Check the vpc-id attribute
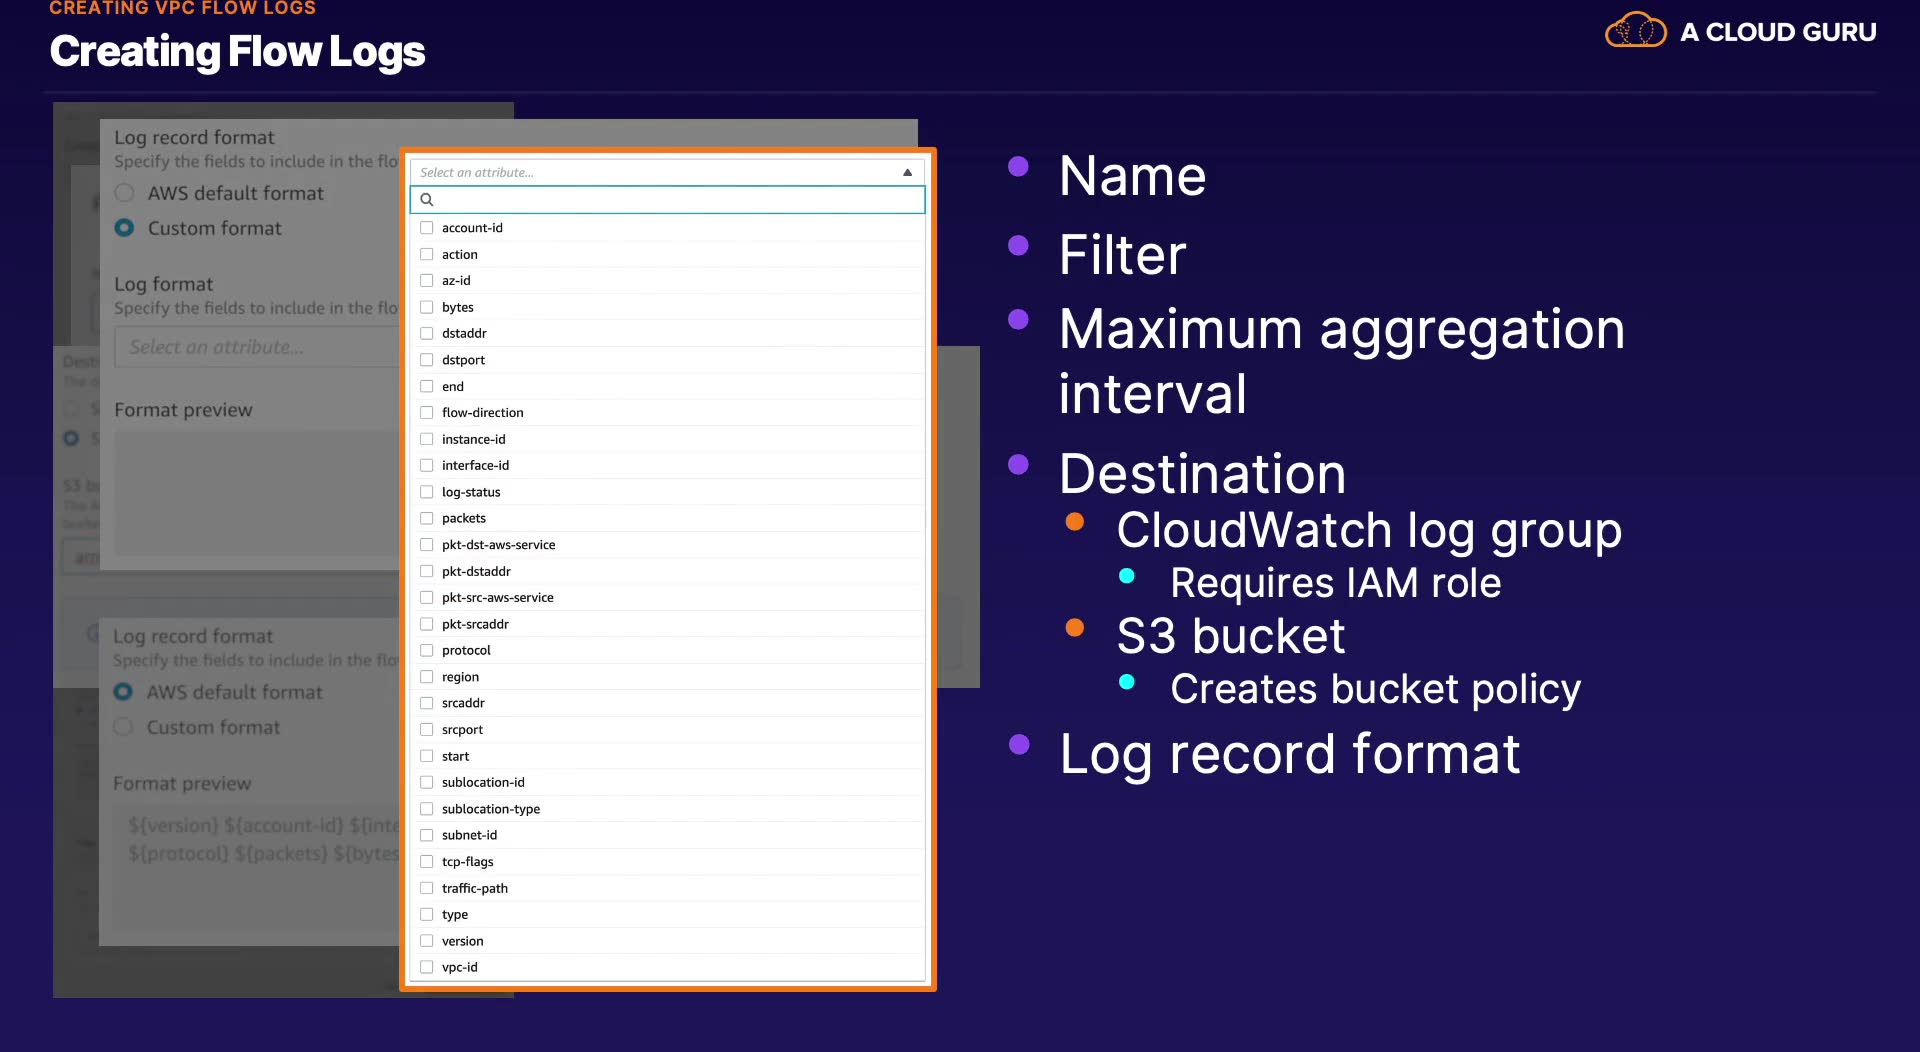The height and width of the screenshot is (1052, 1920). coord(427,967)
